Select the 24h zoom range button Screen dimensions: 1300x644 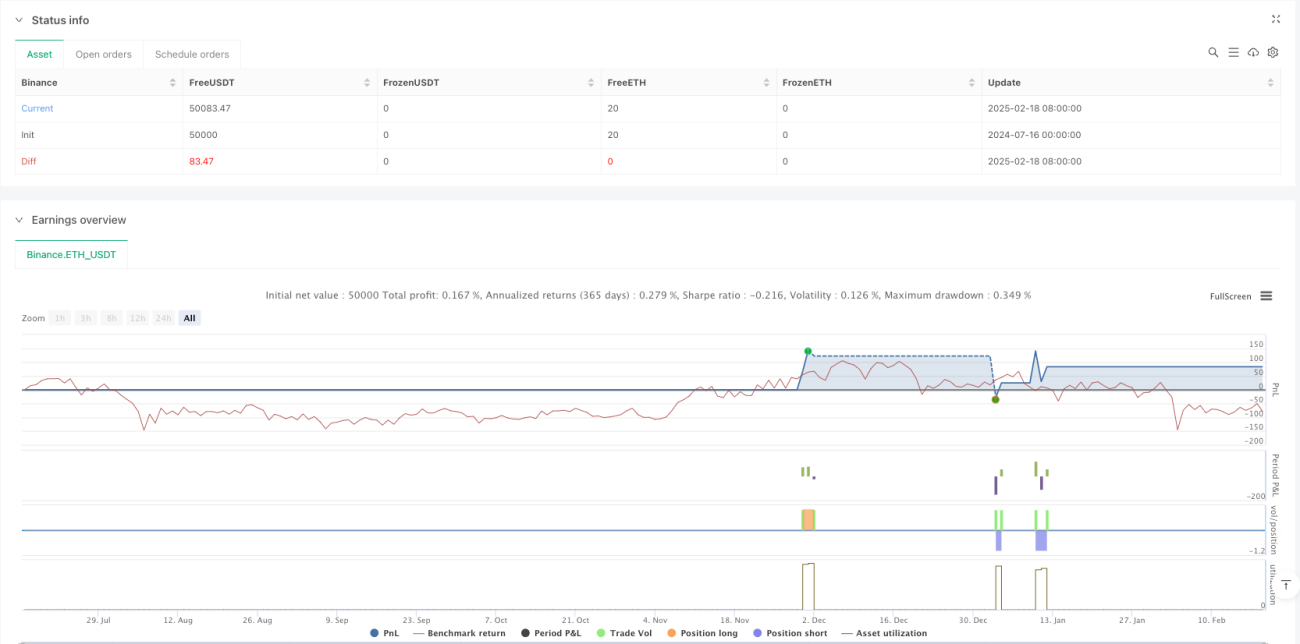(x=163, y=318)
